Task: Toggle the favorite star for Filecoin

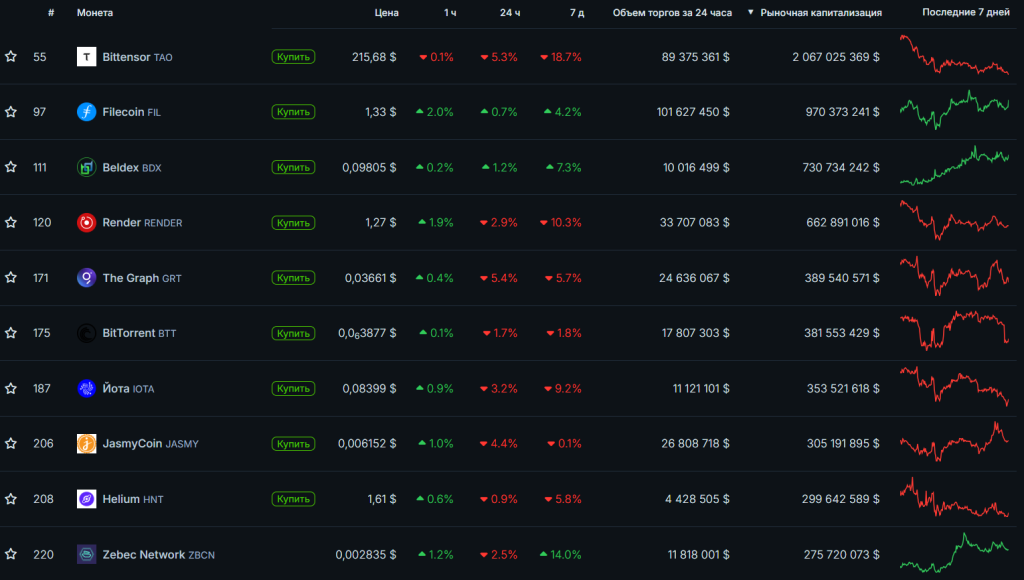Action: 11,112
